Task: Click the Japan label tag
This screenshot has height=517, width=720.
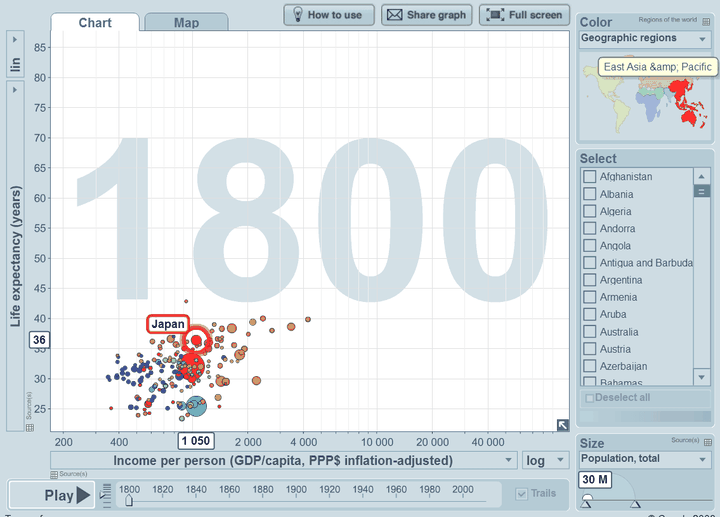Action: point(168,324)
